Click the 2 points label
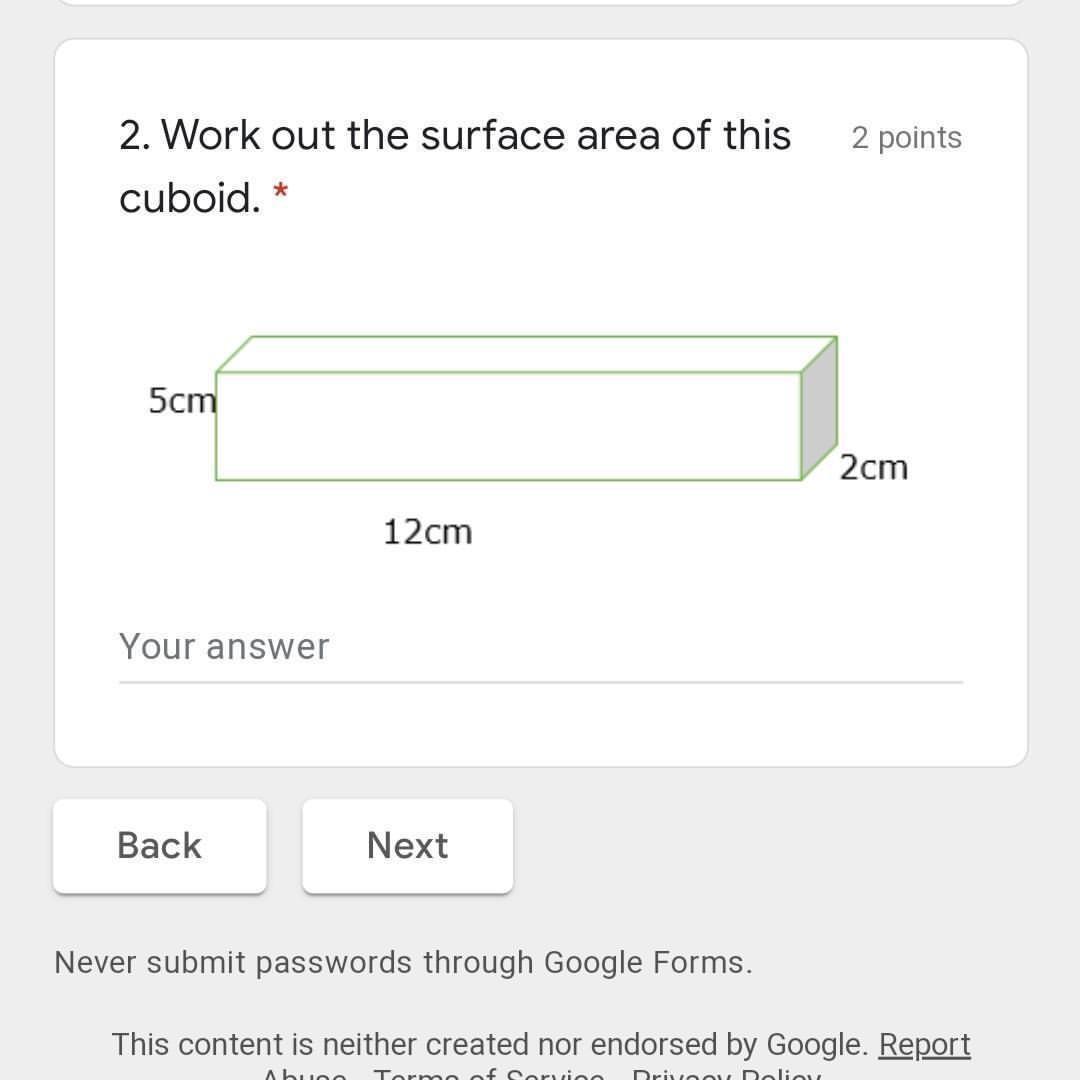The width and height of the screenshot is (1080, 1080). tap(906, 138)
